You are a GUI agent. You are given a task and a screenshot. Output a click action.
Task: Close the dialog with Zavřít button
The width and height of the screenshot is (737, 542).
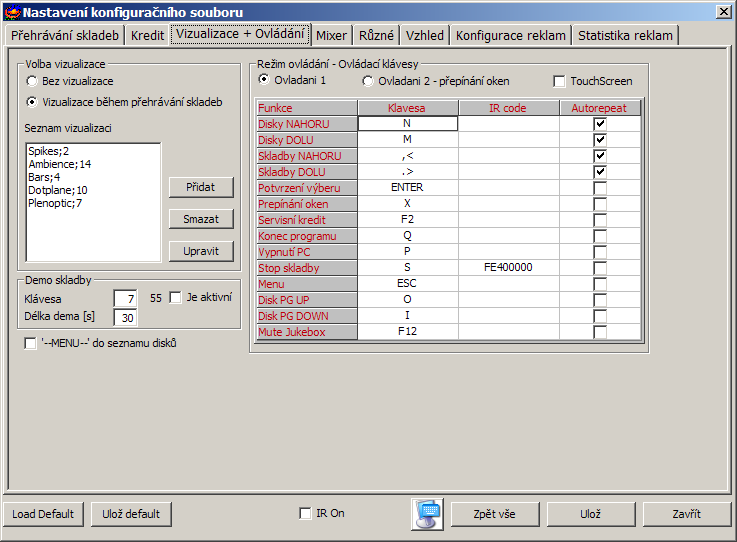[686, 514]
